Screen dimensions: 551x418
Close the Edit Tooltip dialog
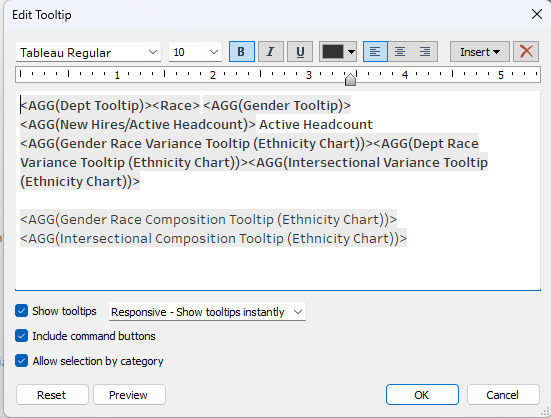537,14
